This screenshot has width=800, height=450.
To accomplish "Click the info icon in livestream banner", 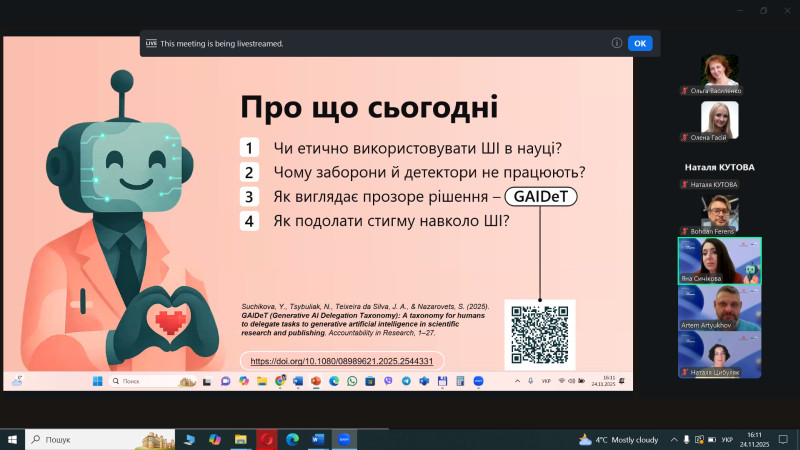I will click(x=617, y=43).
